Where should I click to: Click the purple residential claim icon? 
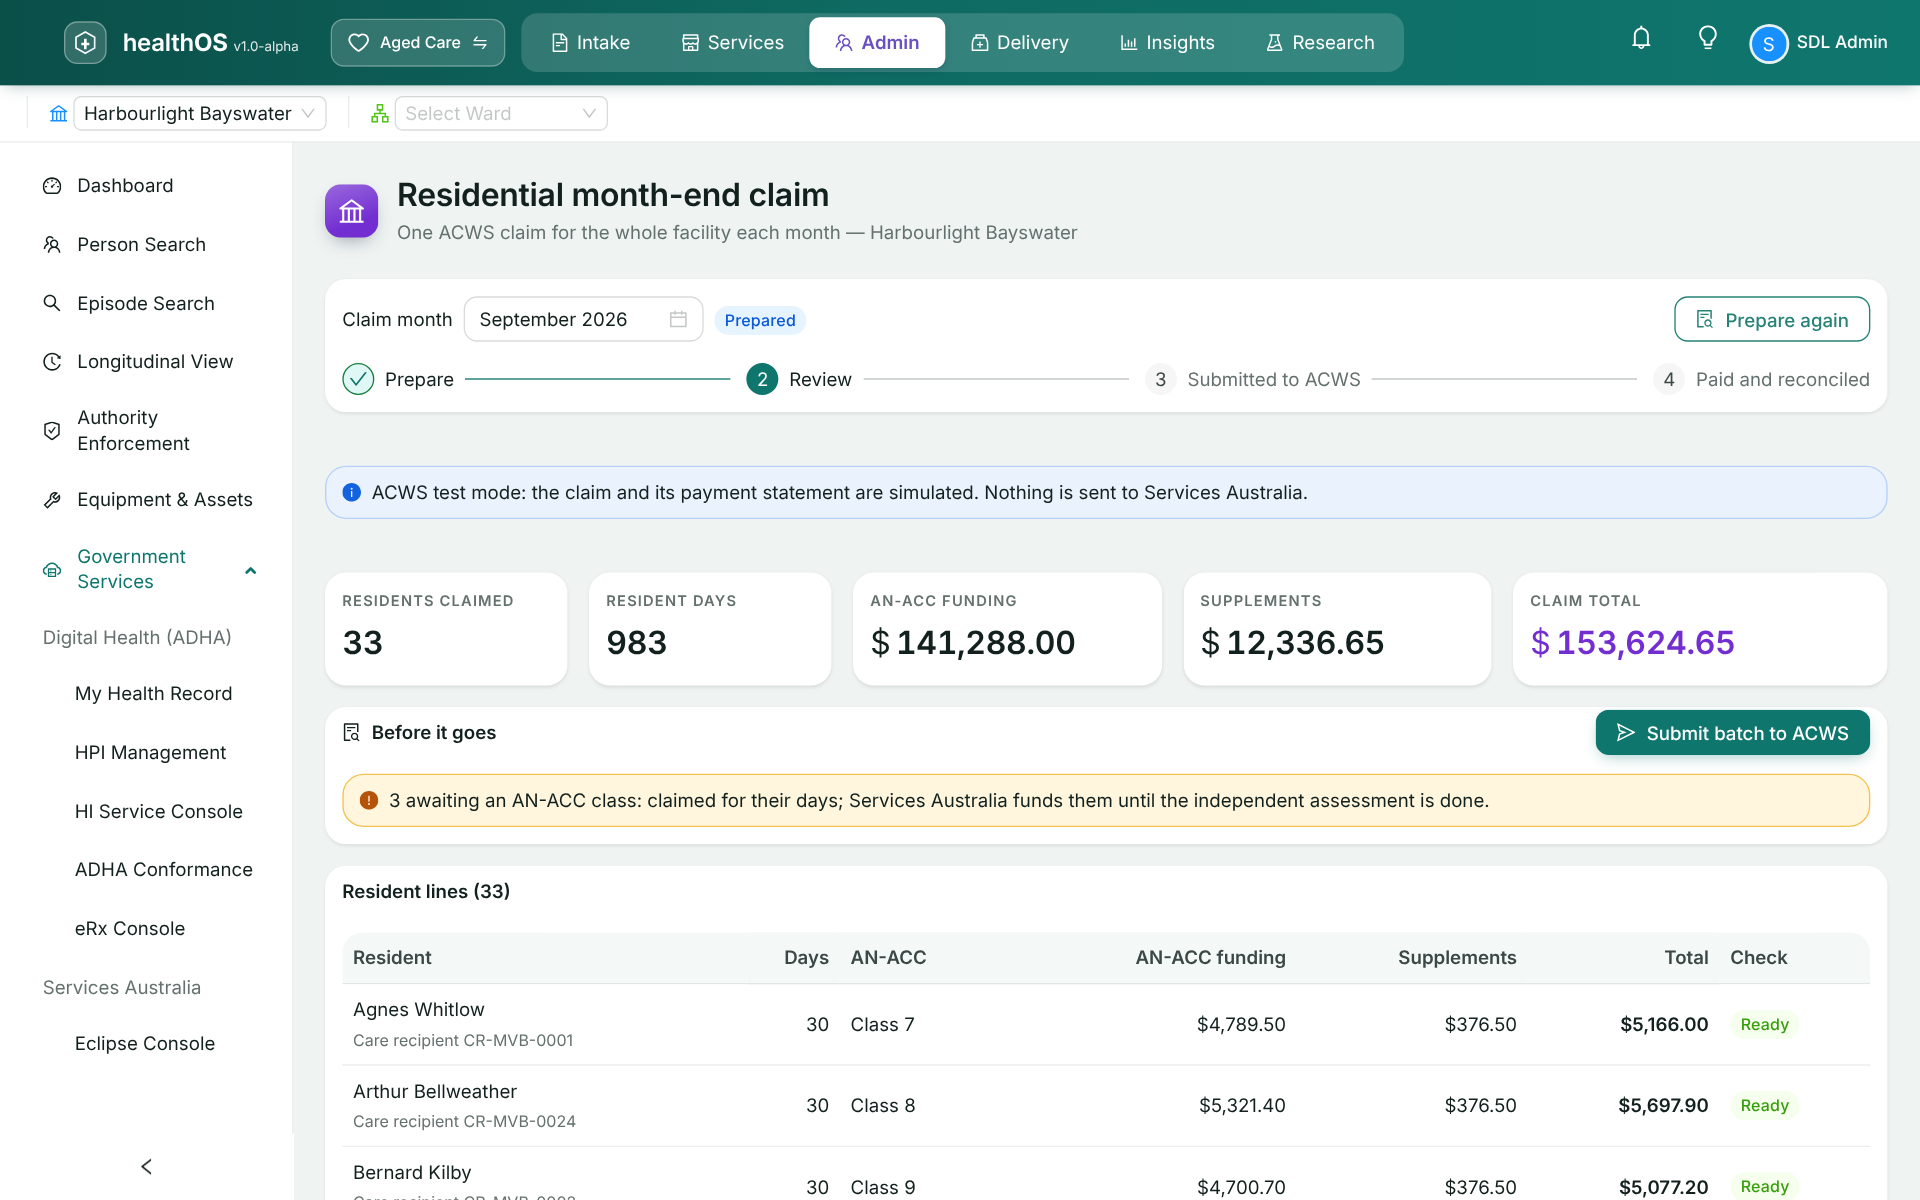point(352,211)
